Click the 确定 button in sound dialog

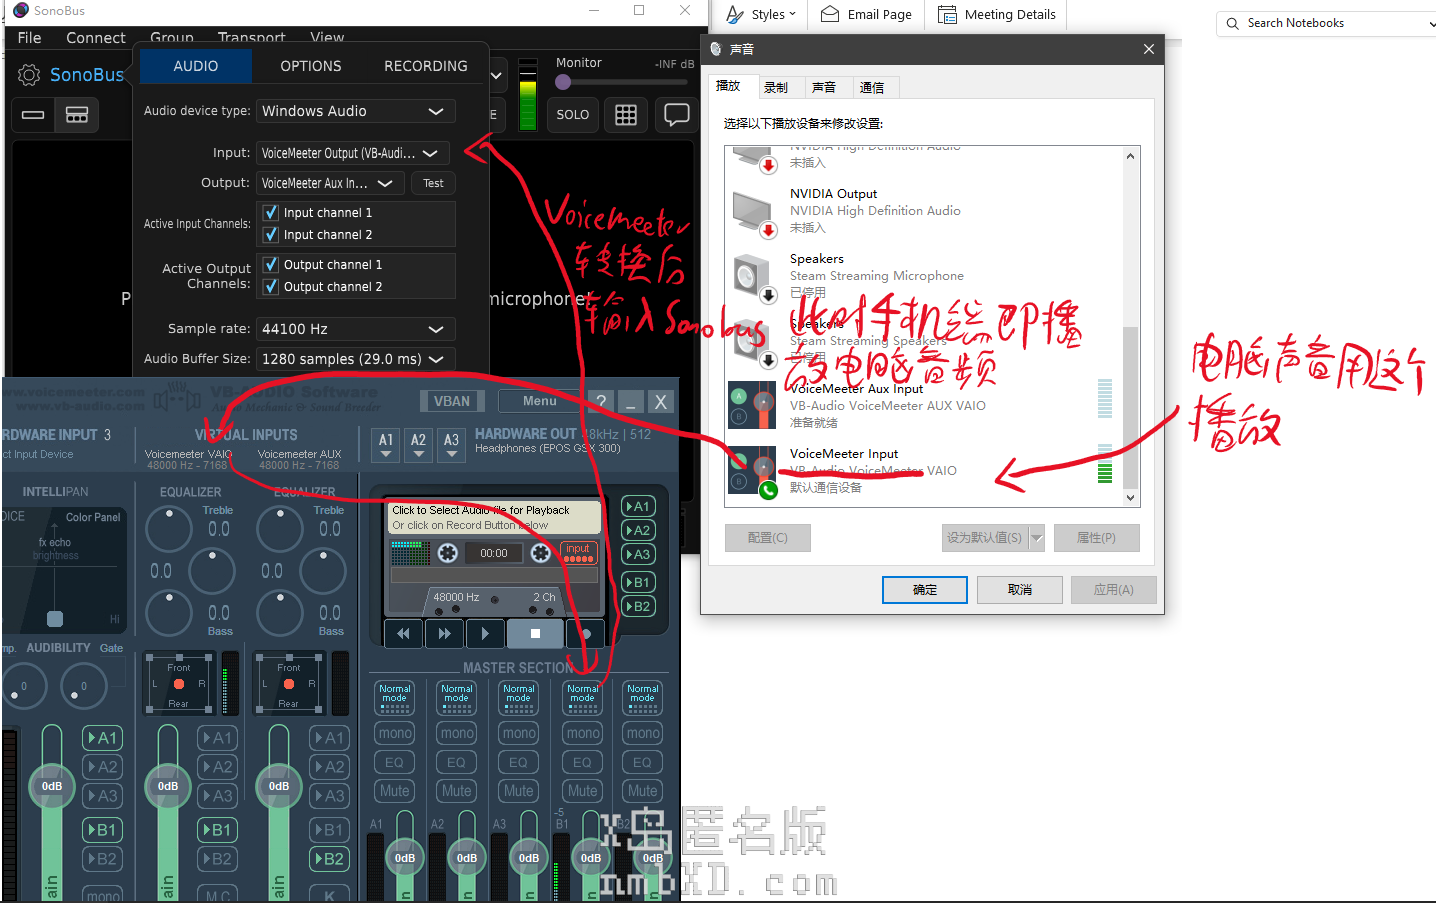[924, 590]
